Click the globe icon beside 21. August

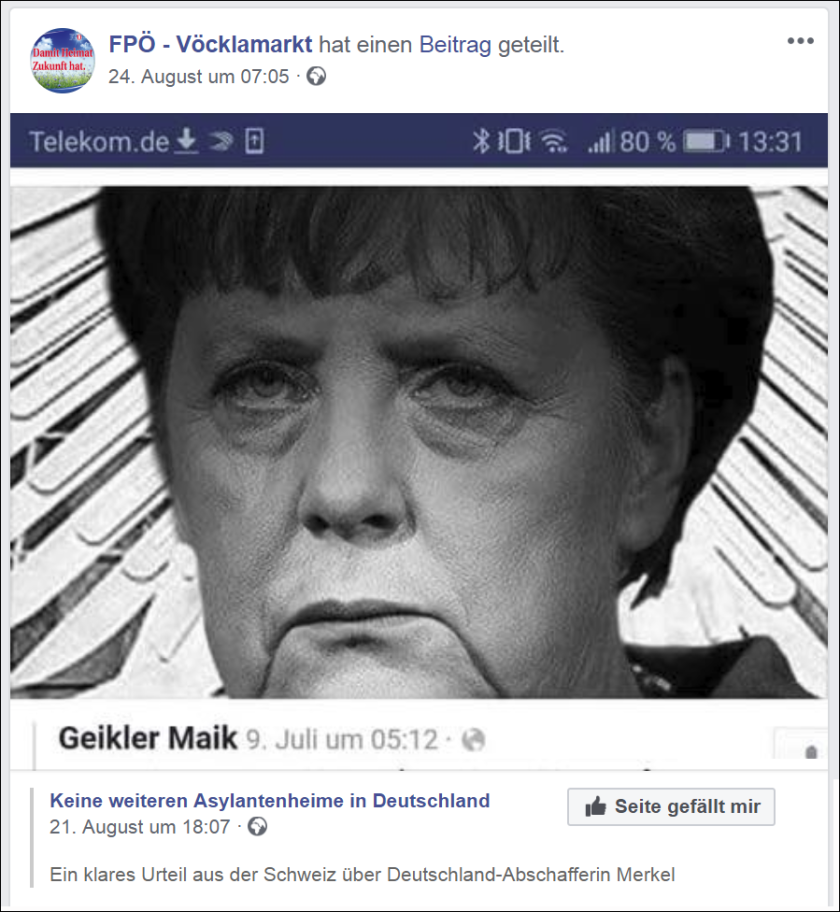257,826
